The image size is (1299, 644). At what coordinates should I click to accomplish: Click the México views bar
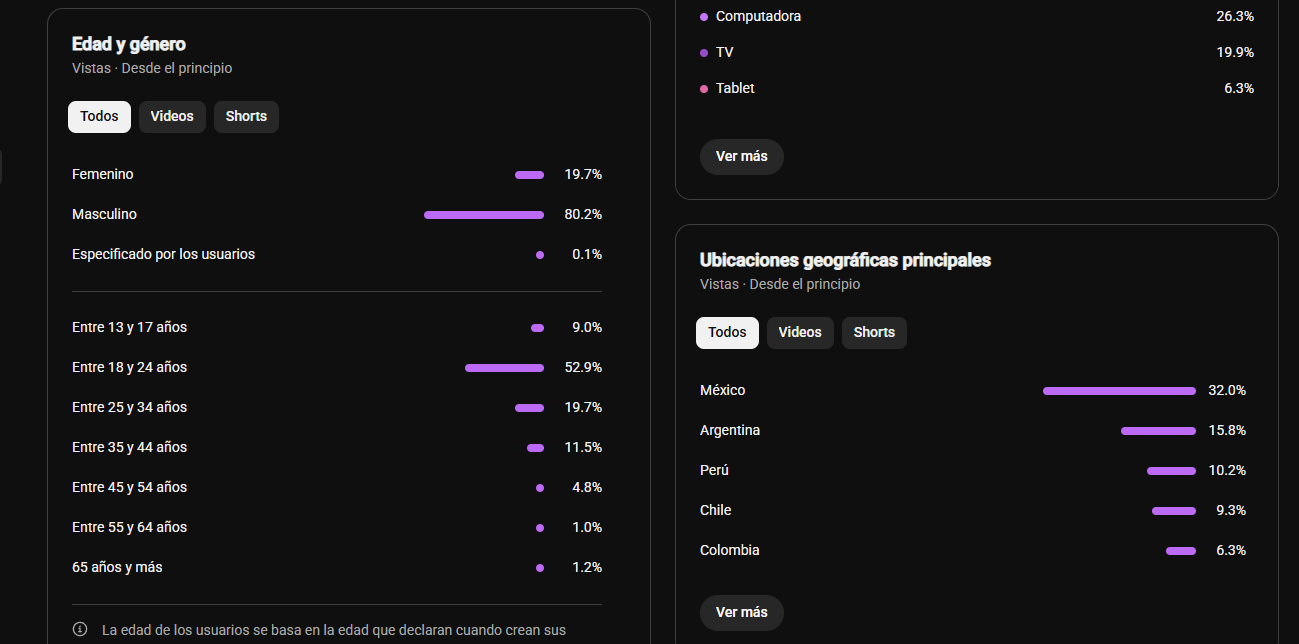1119,391
